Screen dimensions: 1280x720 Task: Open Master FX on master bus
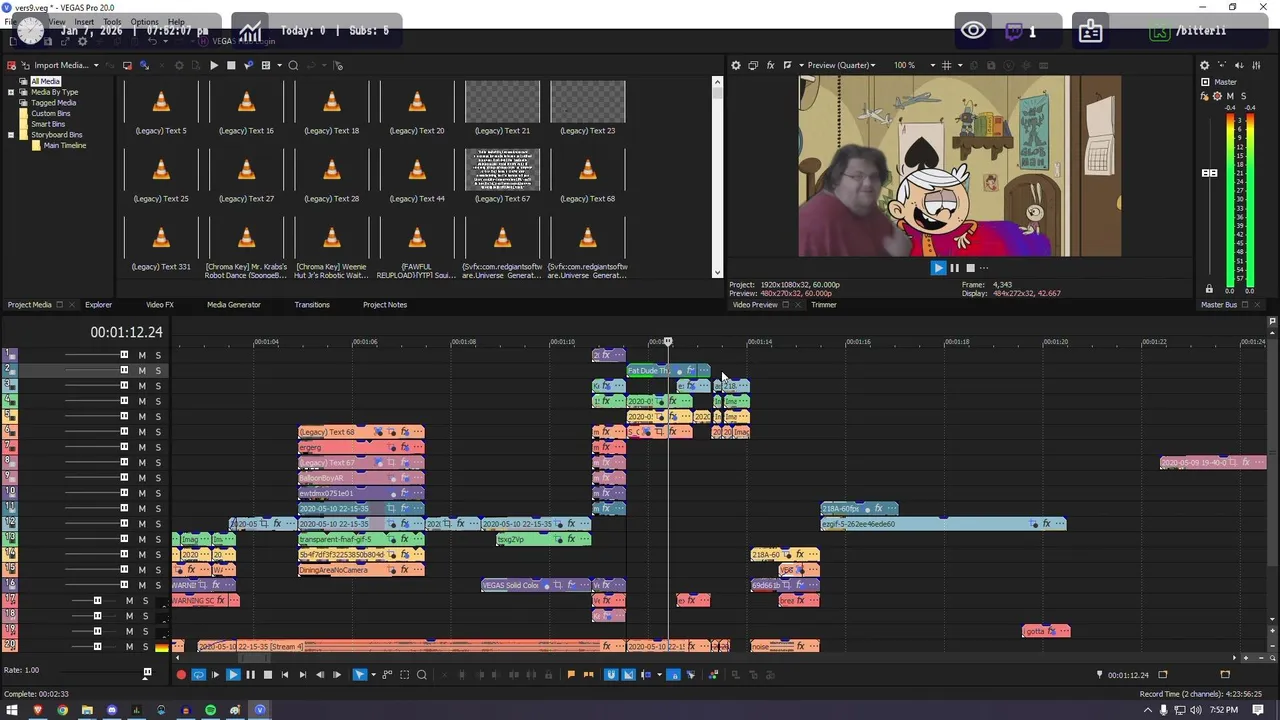click(x=1205, y=96)
